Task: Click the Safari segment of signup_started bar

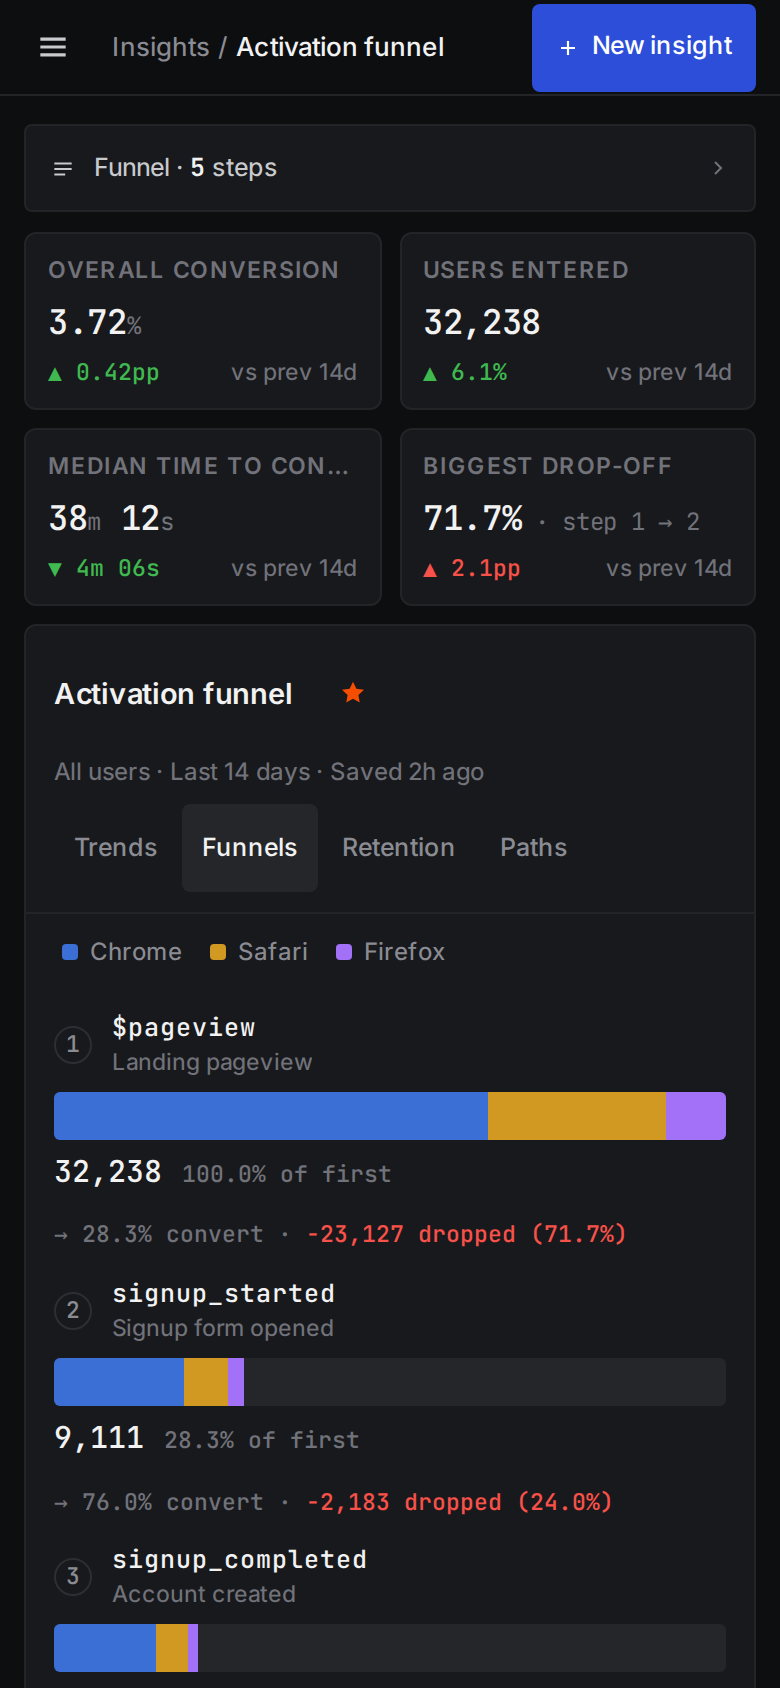Action: (x=206, y=1382)
